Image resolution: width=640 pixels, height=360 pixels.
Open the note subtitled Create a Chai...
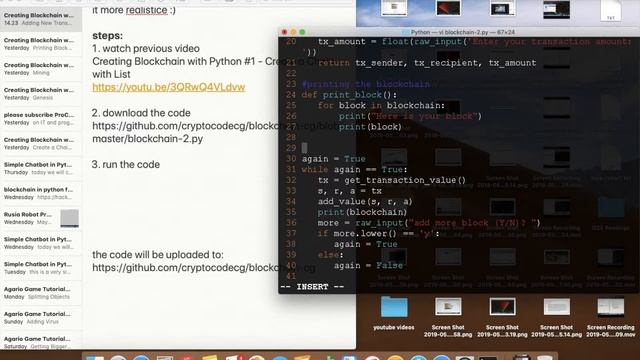pyautogui.click(x=41, y=144)
